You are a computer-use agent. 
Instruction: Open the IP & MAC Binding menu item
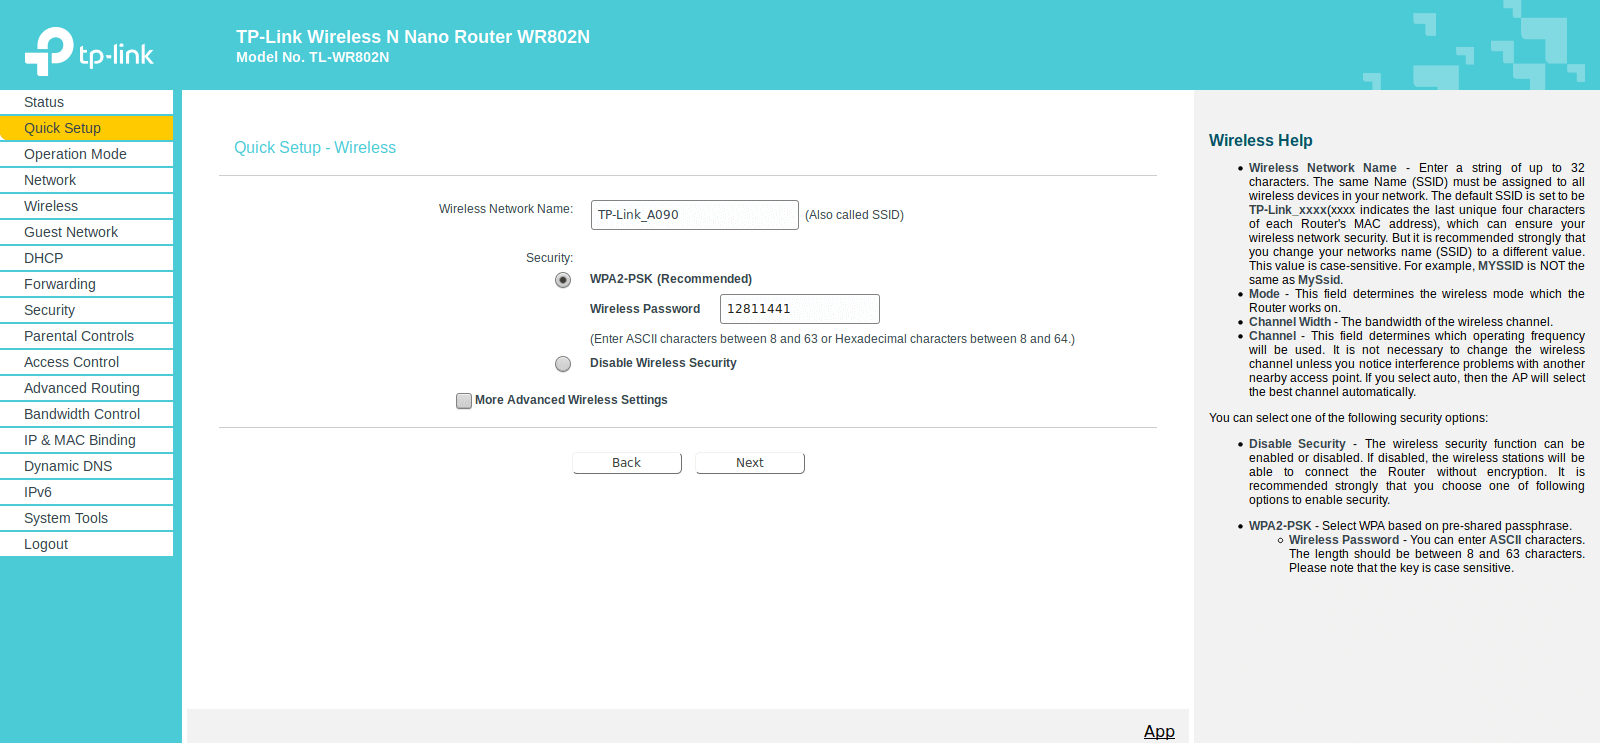[86, 440]
